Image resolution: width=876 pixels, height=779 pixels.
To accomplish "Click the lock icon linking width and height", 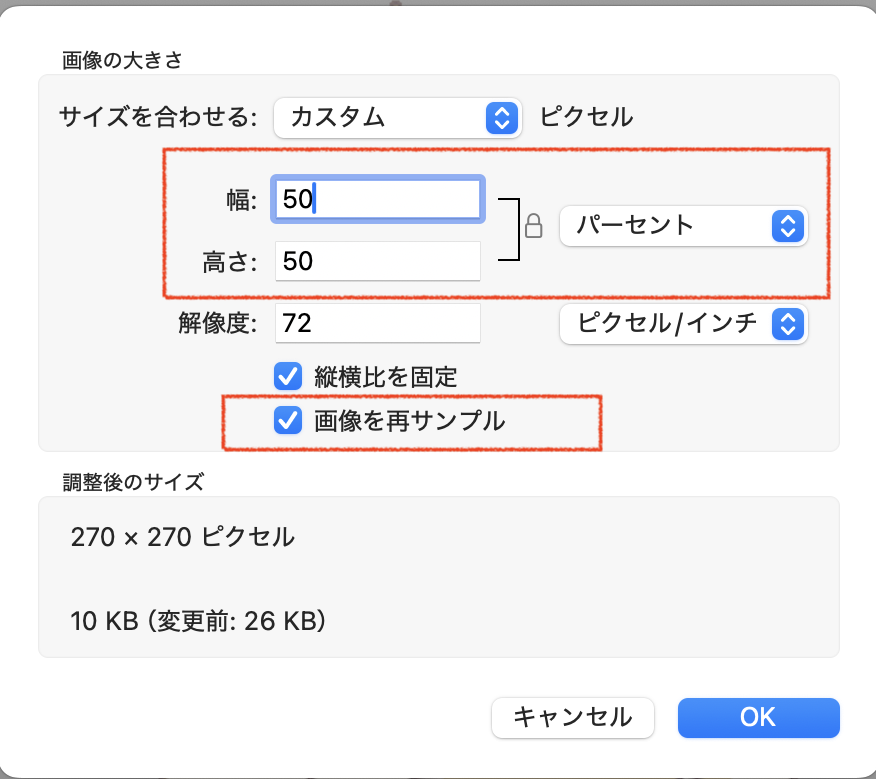I will point(534,225).
